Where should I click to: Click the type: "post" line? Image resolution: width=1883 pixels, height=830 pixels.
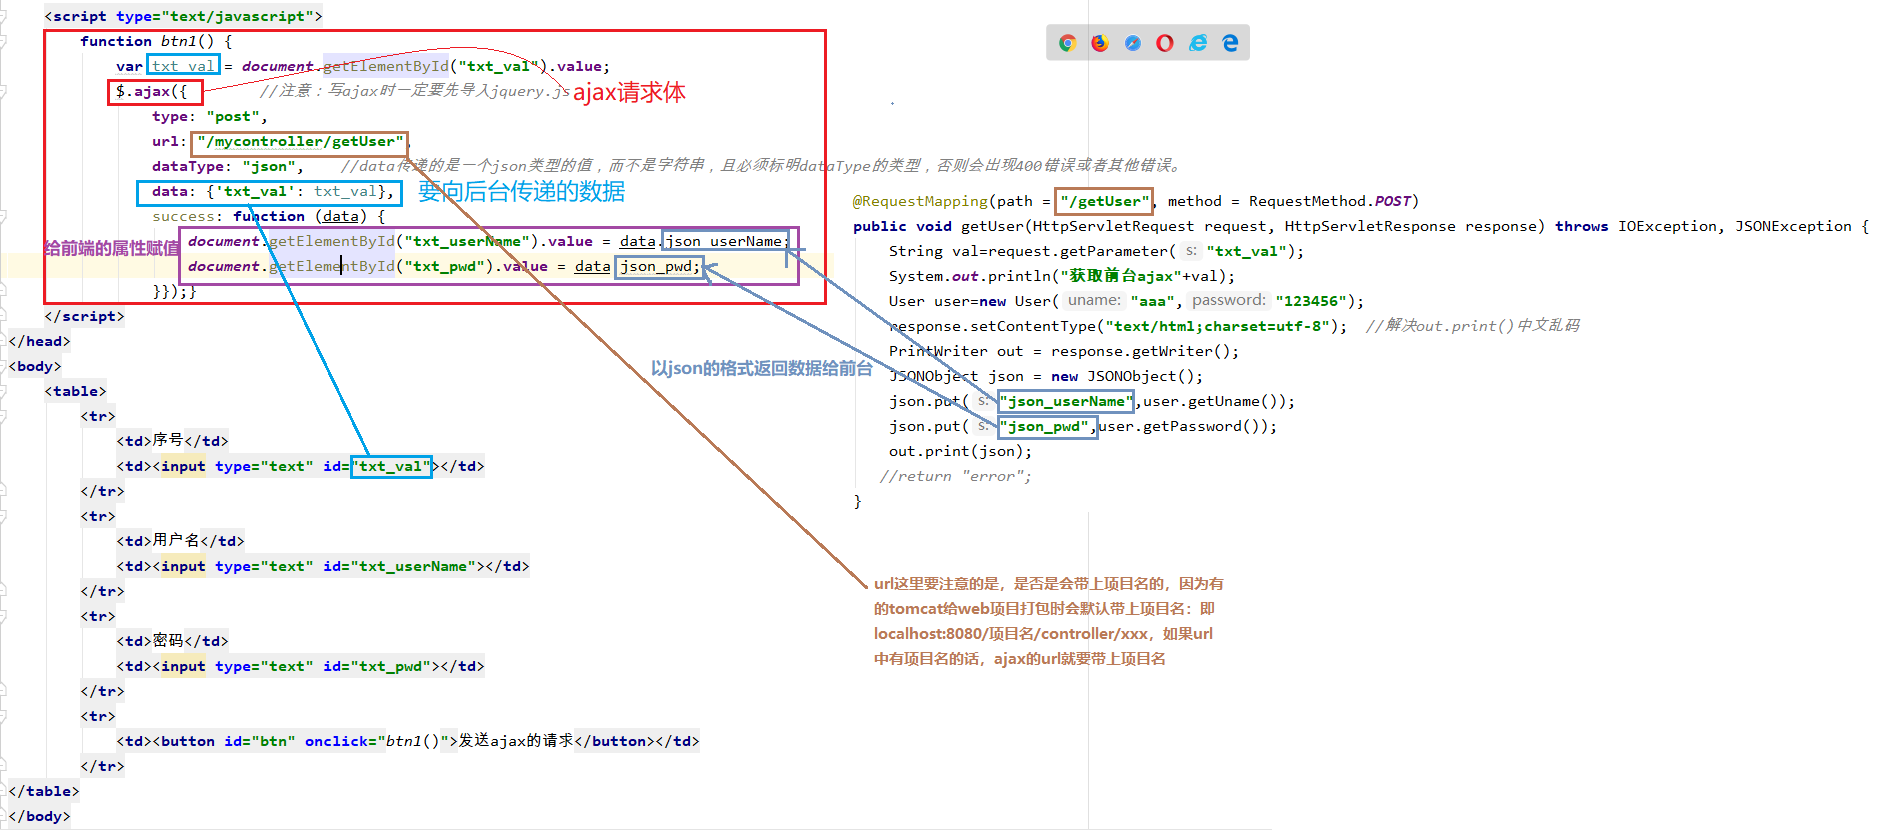209,117
